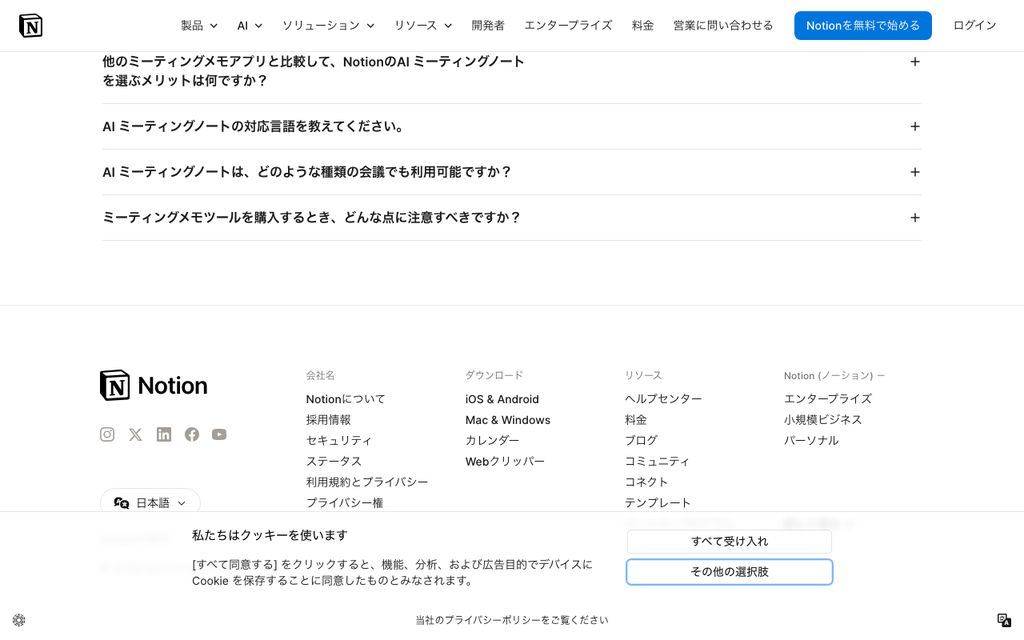Expand FAQ about 対応言語を教えてください
1024x640 pixels.
click(x=511, y=126)
